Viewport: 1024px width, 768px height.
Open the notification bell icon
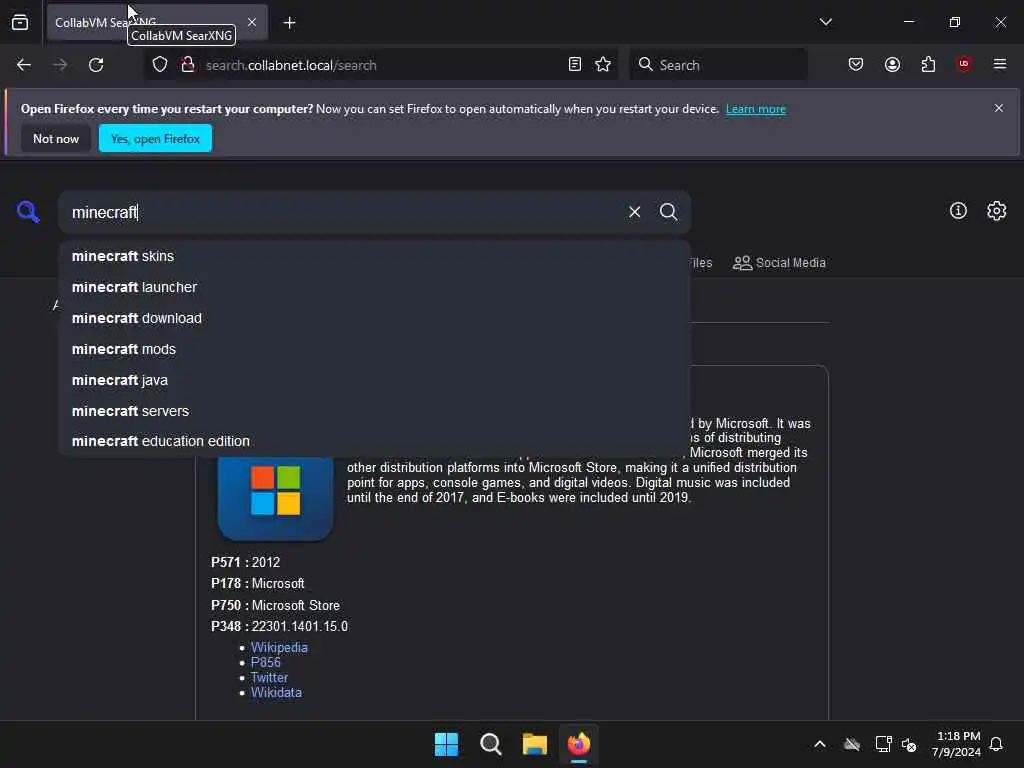coord(996,744)
